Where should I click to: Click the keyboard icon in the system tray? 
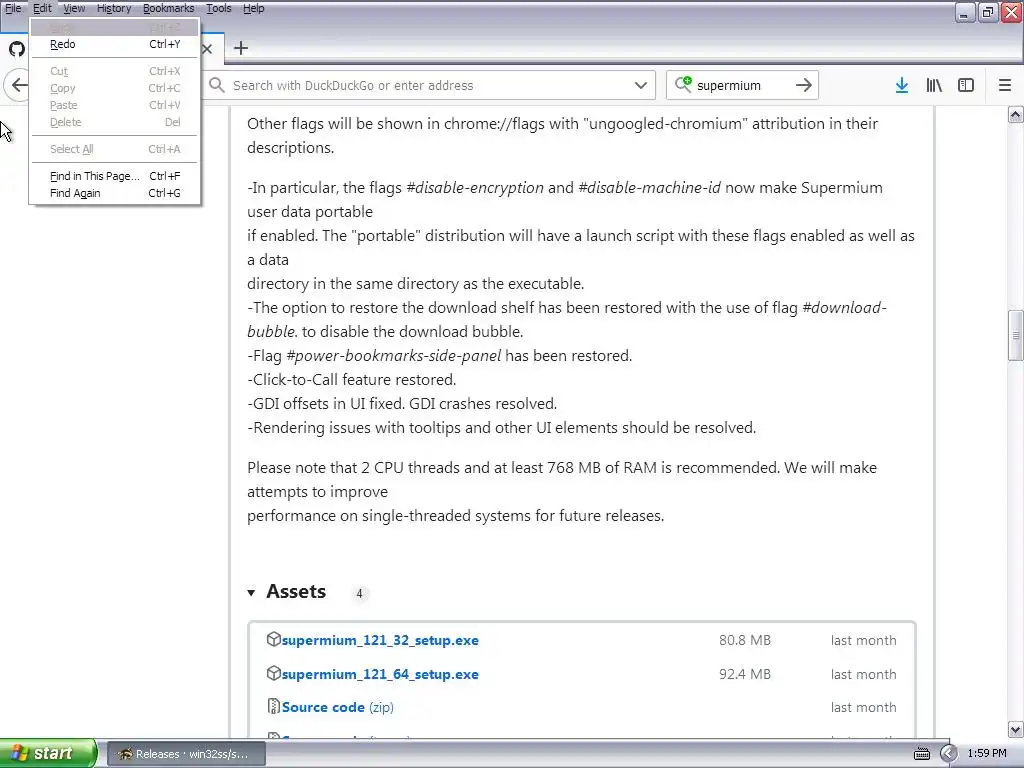(922, 754)
